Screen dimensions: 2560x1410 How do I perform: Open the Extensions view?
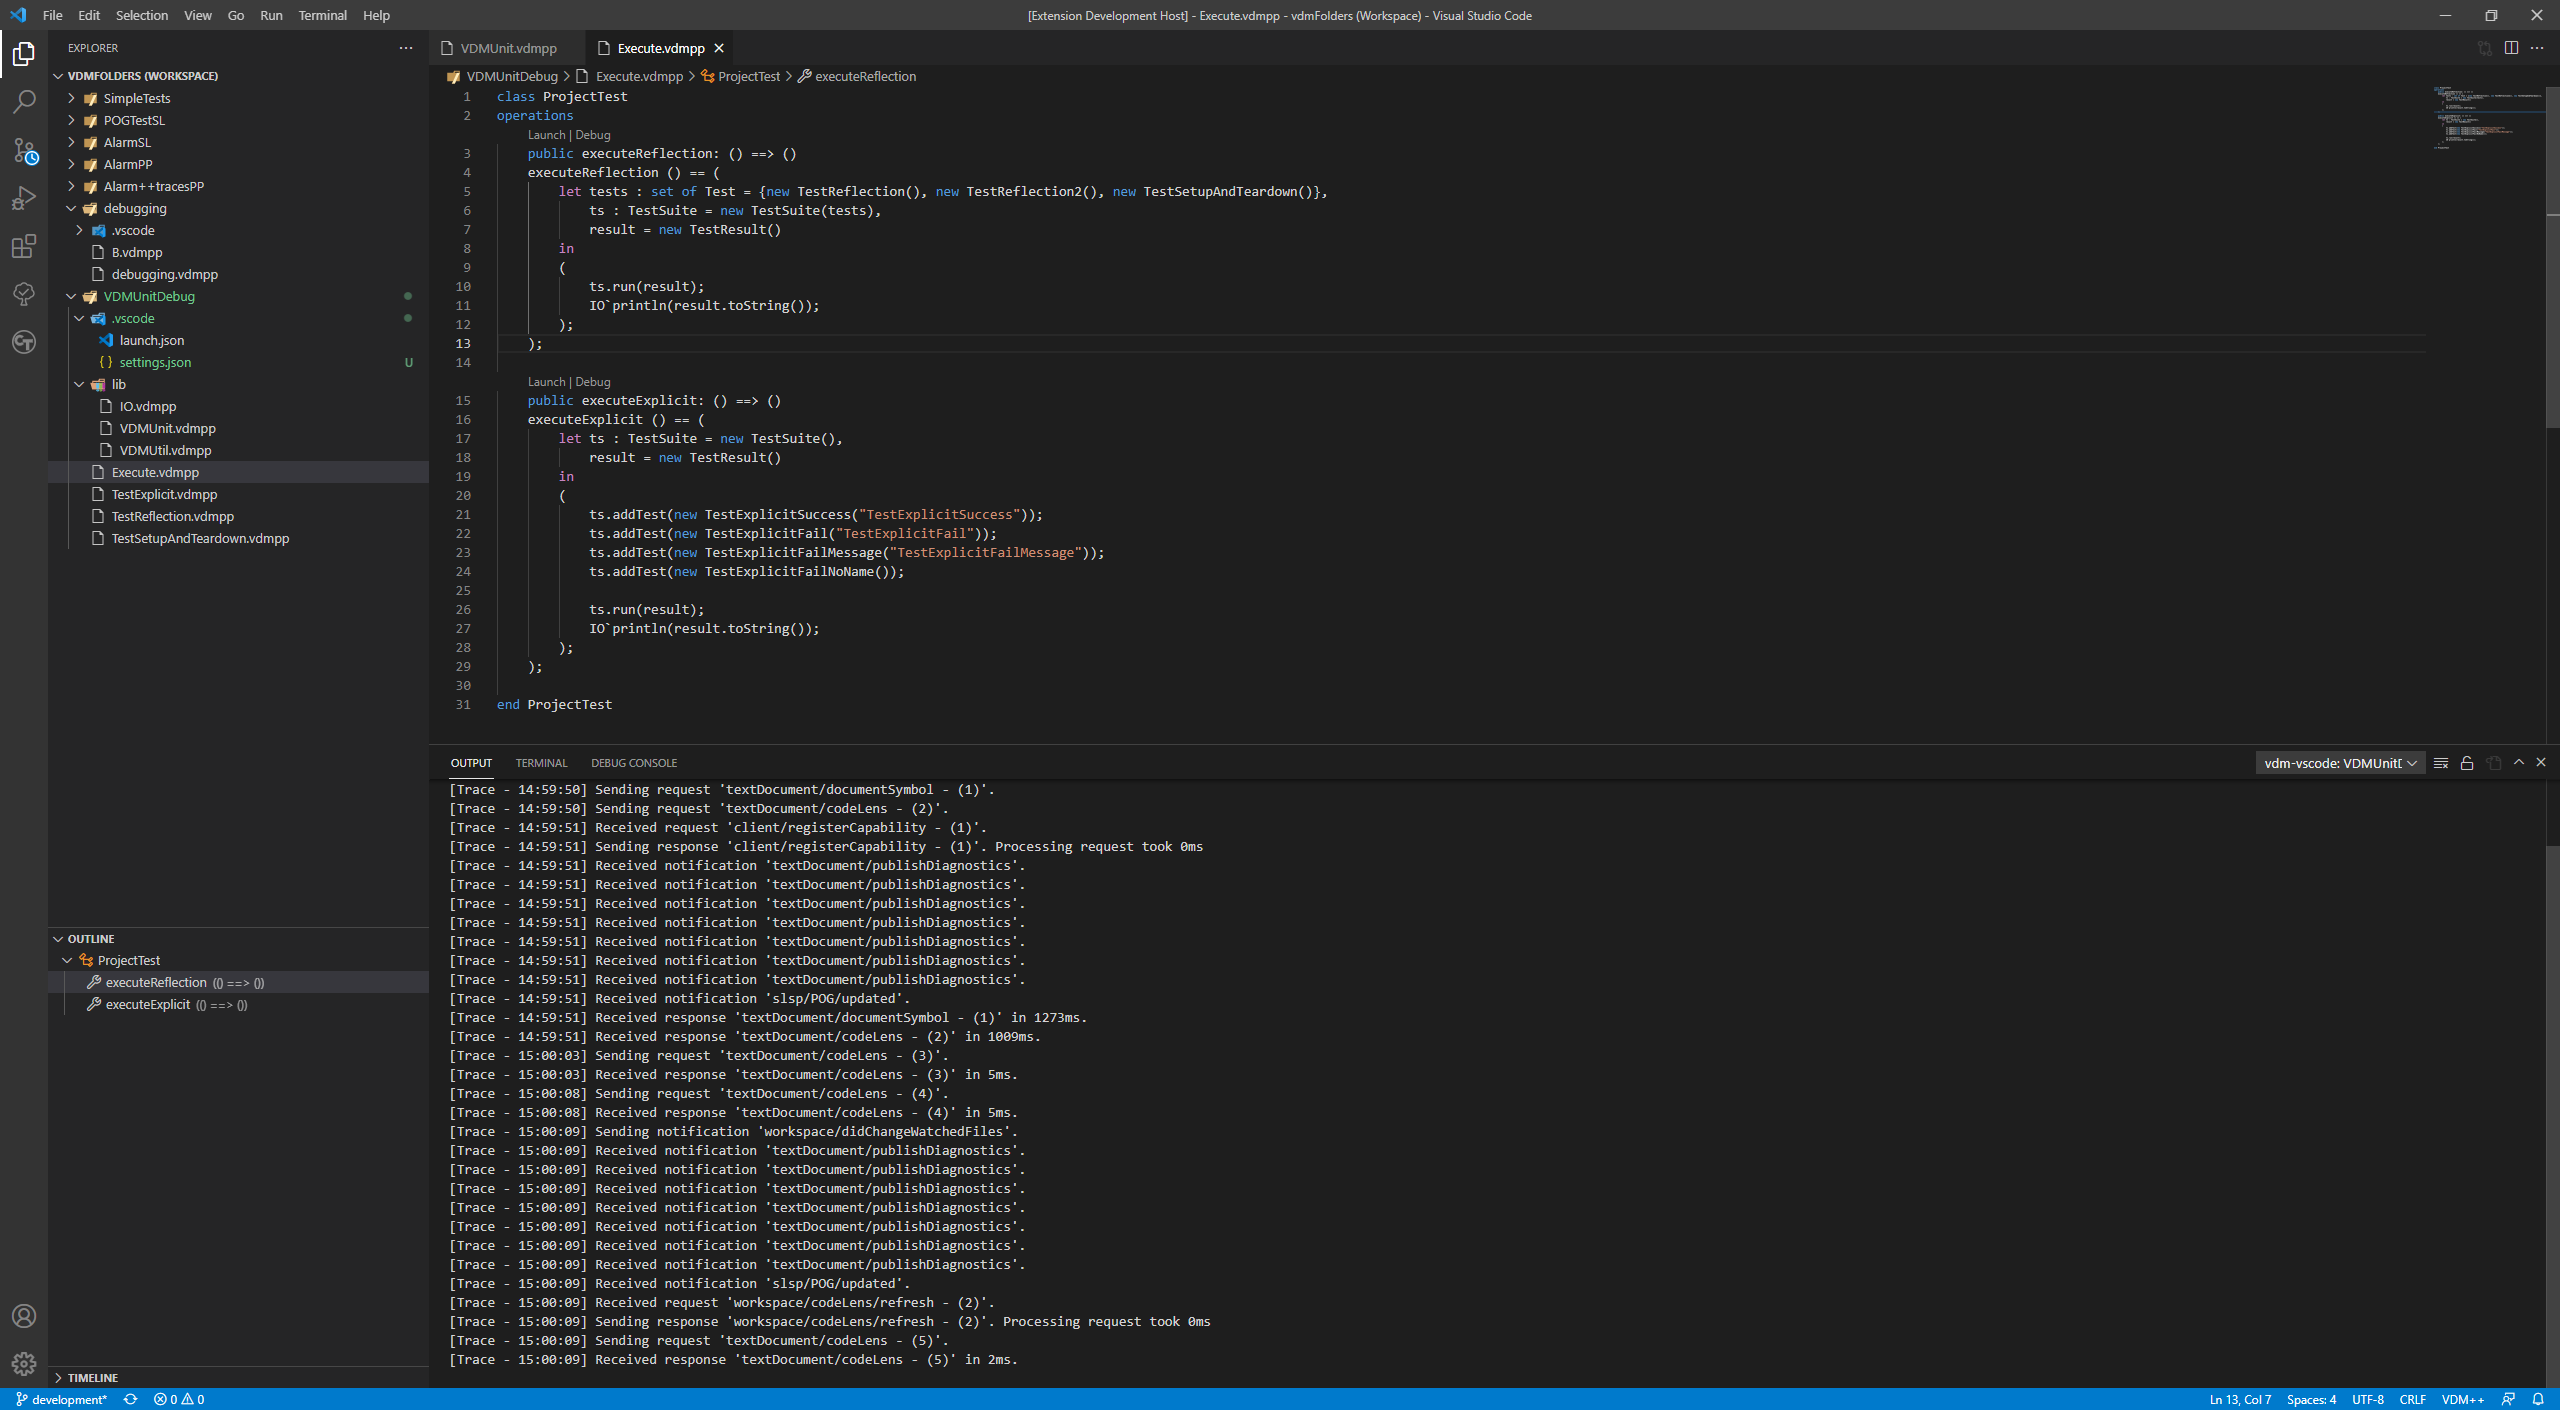(24, 247)
